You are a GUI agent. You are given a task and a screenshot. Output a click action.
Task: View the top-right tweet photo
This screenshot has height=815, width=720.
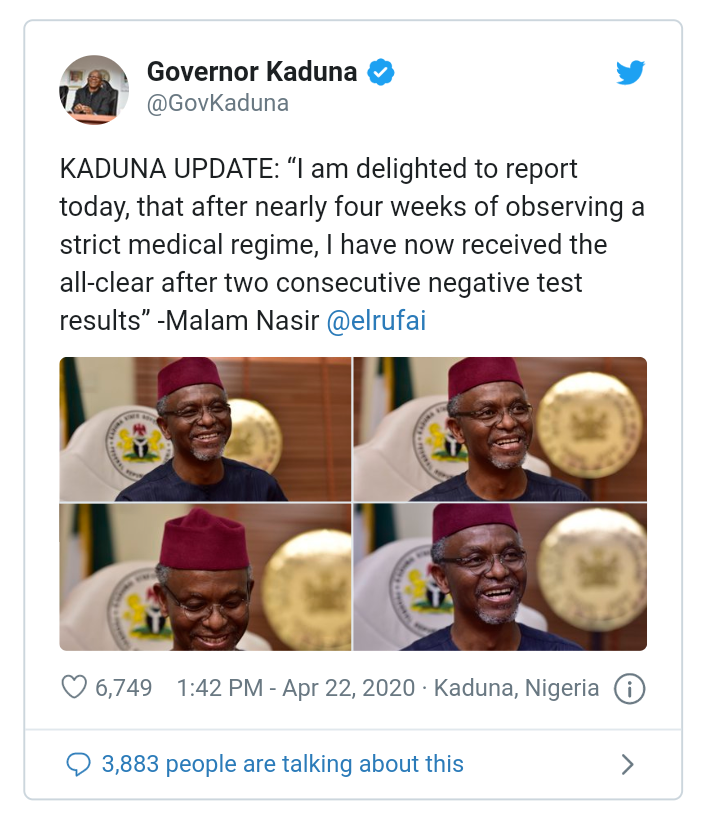coord(500,429)
